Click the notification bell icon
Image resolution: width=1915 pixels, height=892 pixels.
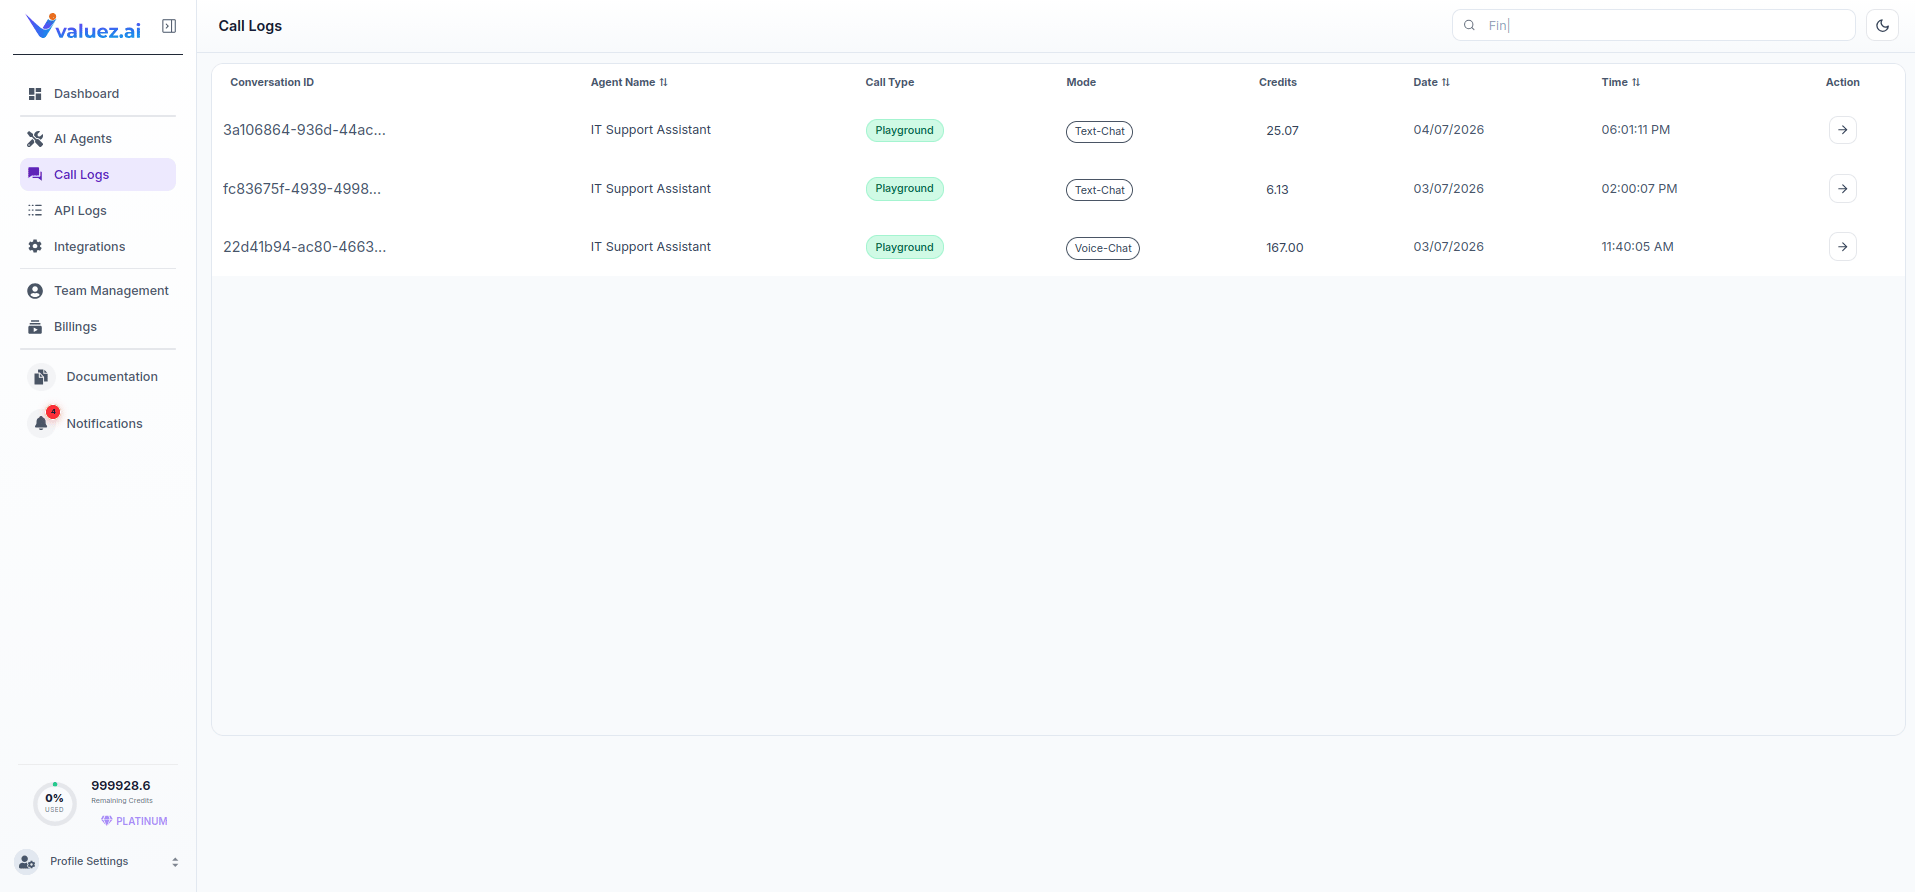(x=41, y=424)
